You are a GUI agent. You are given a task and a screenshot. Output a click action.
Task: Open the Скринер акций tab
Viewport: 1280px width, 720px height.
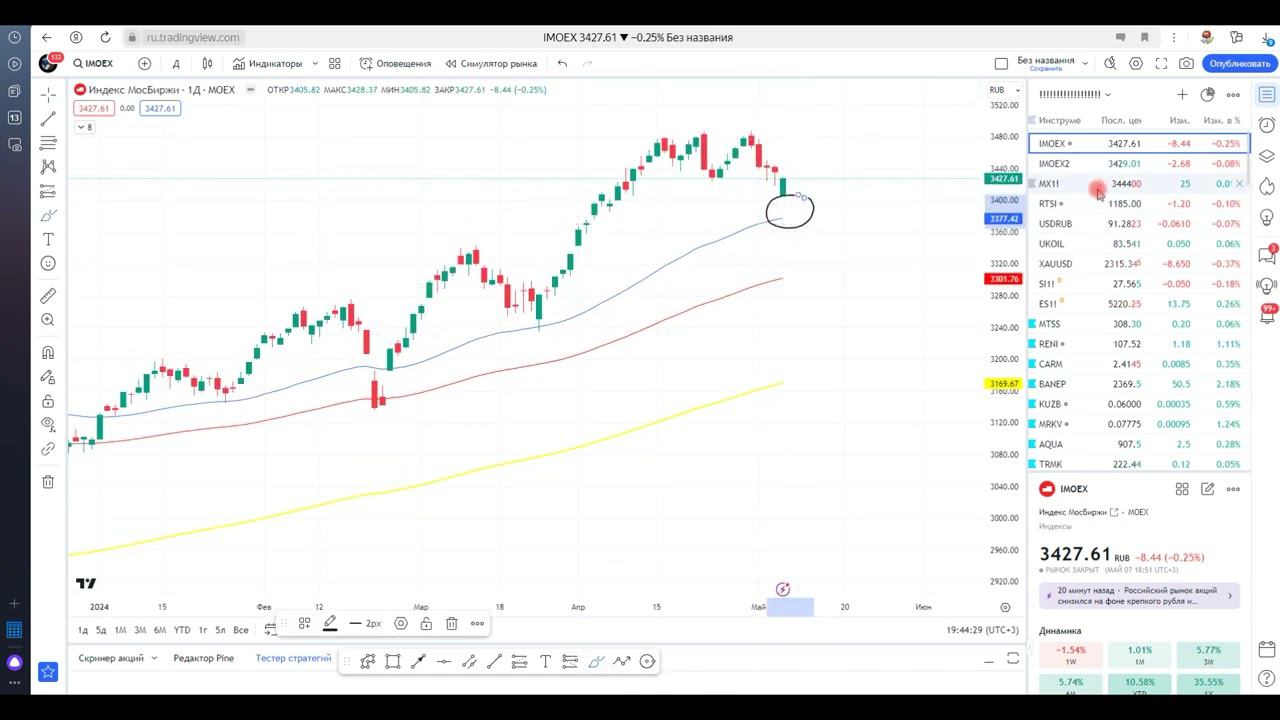(111, 658)
